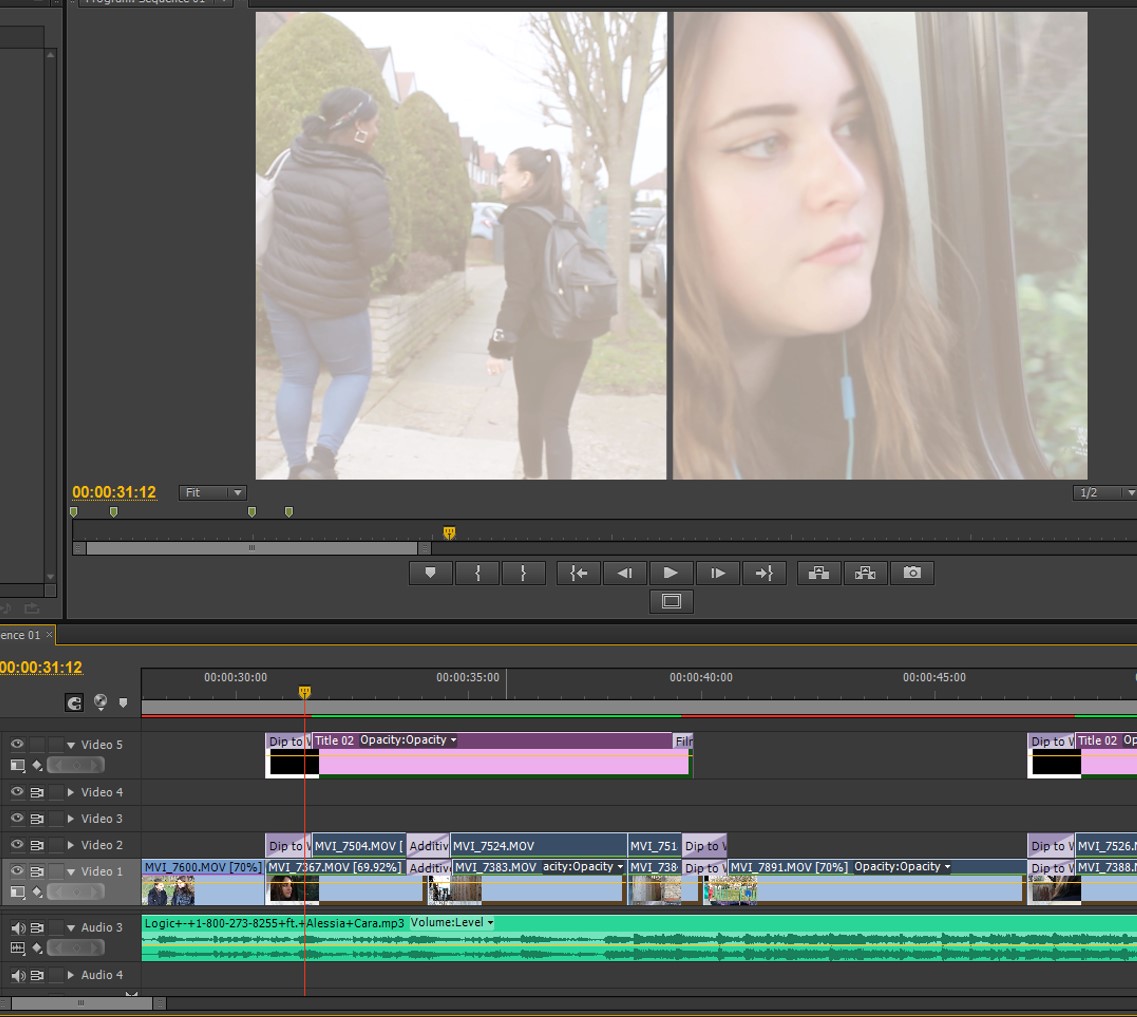1137x1017 pixels.
Task: Play the sequence in Program monitor
Action: coord(671,573)
